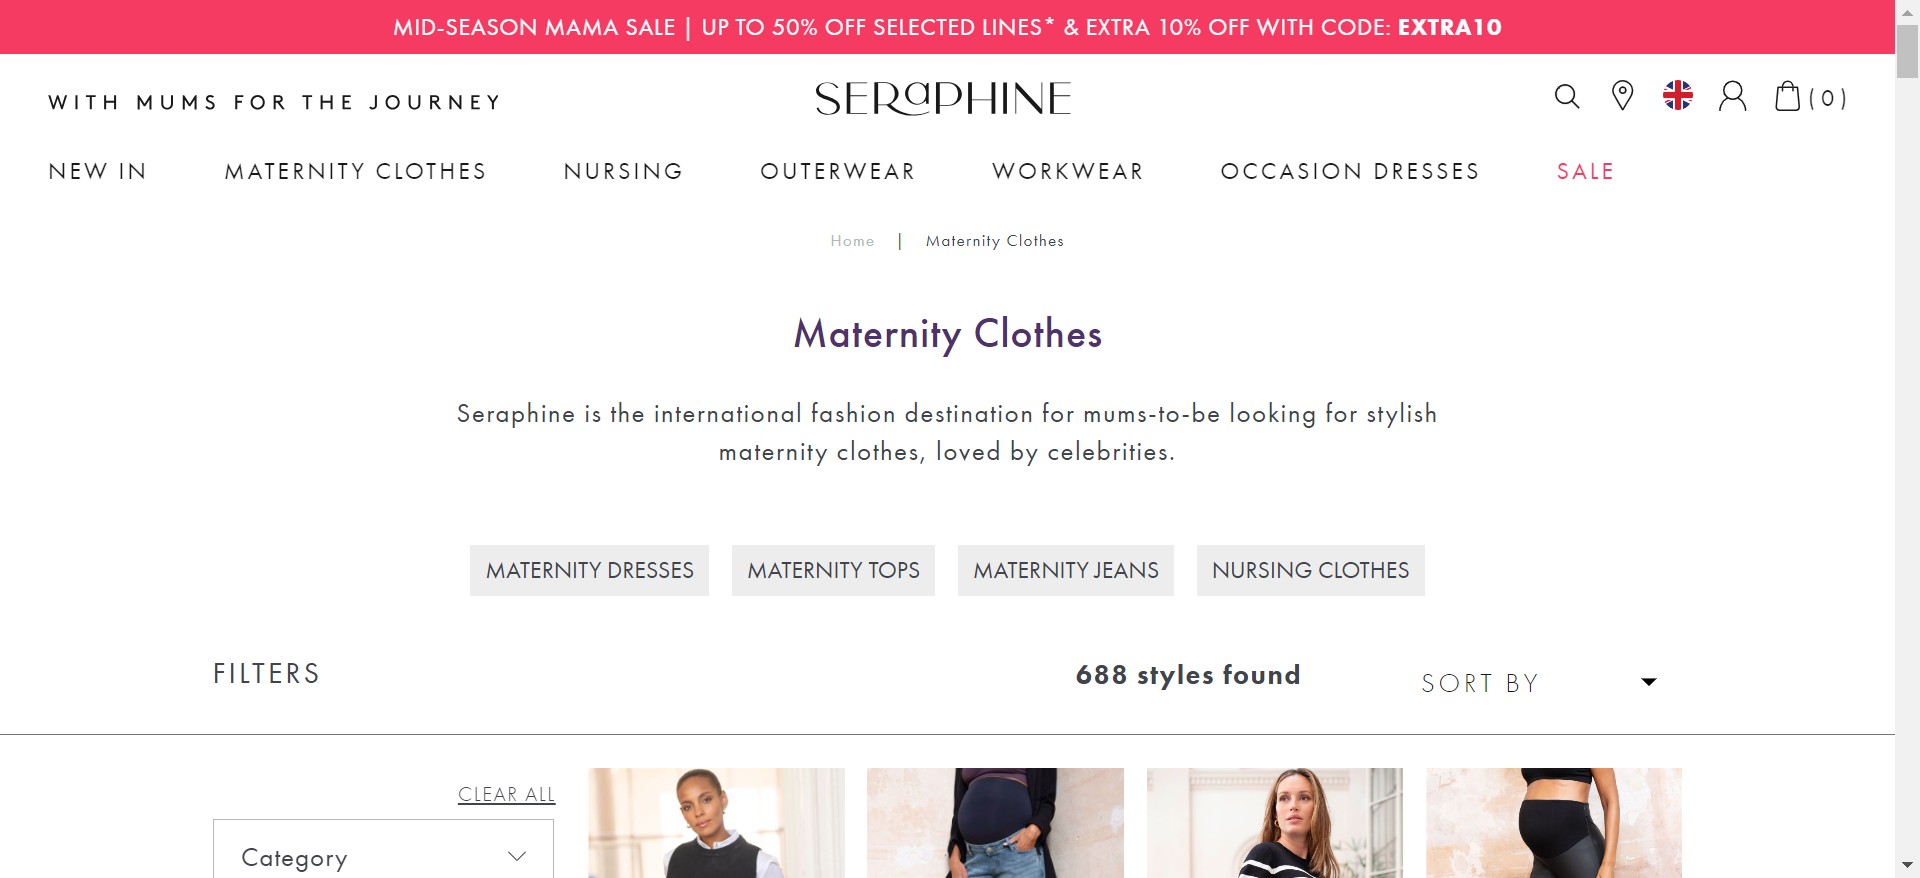This screenshot has height=878, width=1920.
Task: Open the shopping bag icon
Action: pyautogui.click(x=1788, y=97)
